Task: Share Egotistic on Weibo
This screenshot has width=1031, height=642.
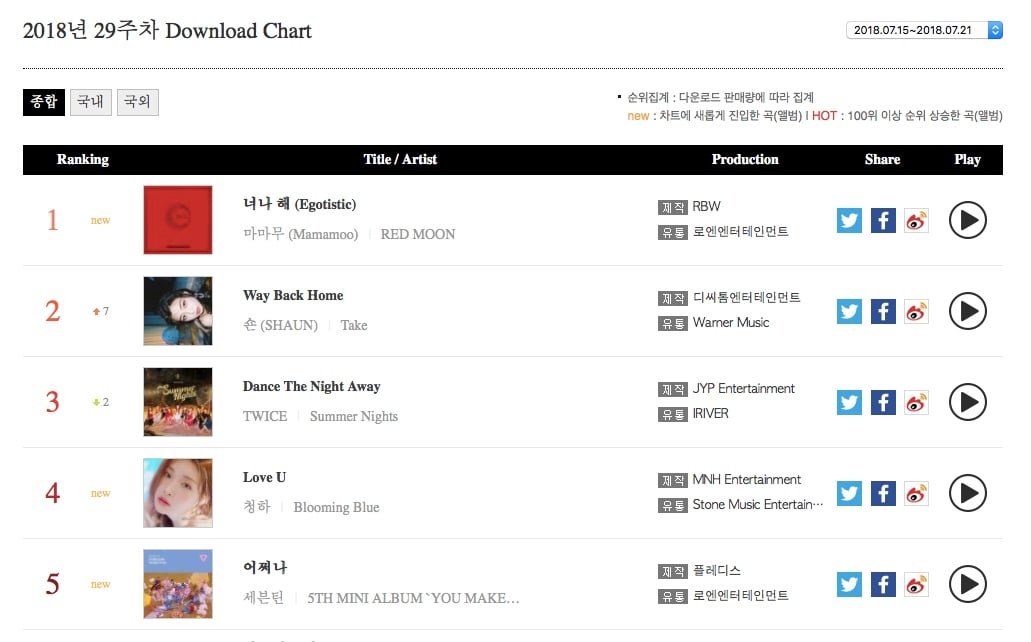Action: pos(916,220)
